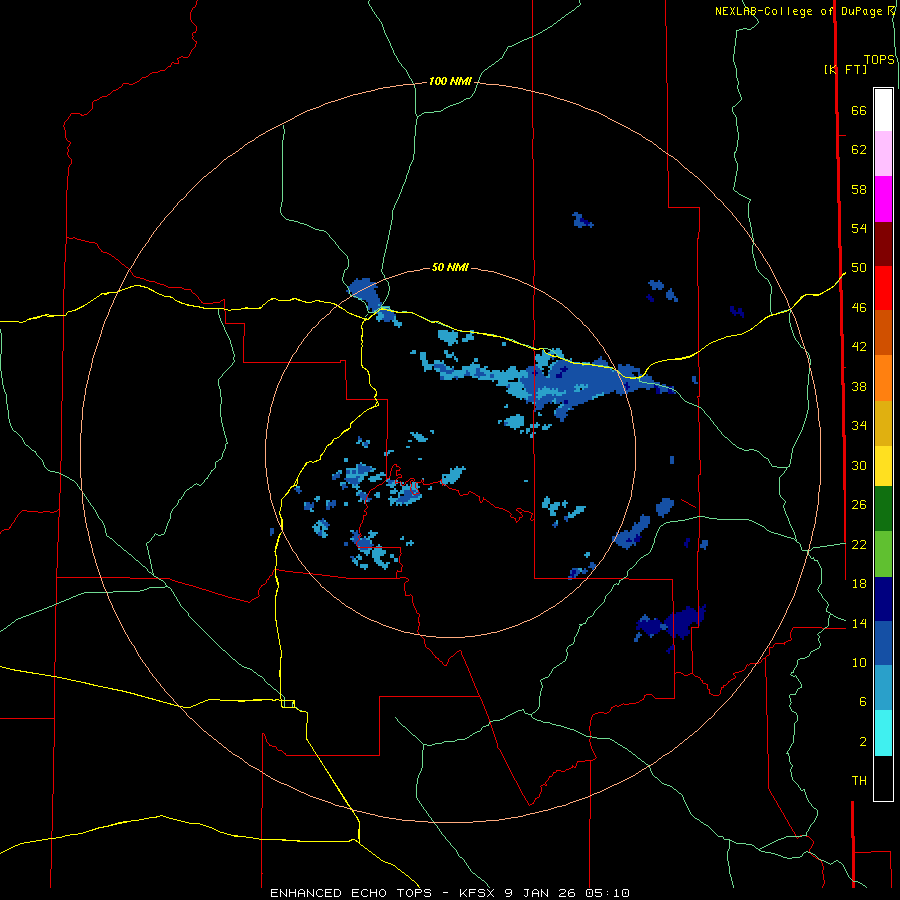Click the legend value "22"
Image resolution: width=900 pixels, height=900 pixels.
point(859,544)
